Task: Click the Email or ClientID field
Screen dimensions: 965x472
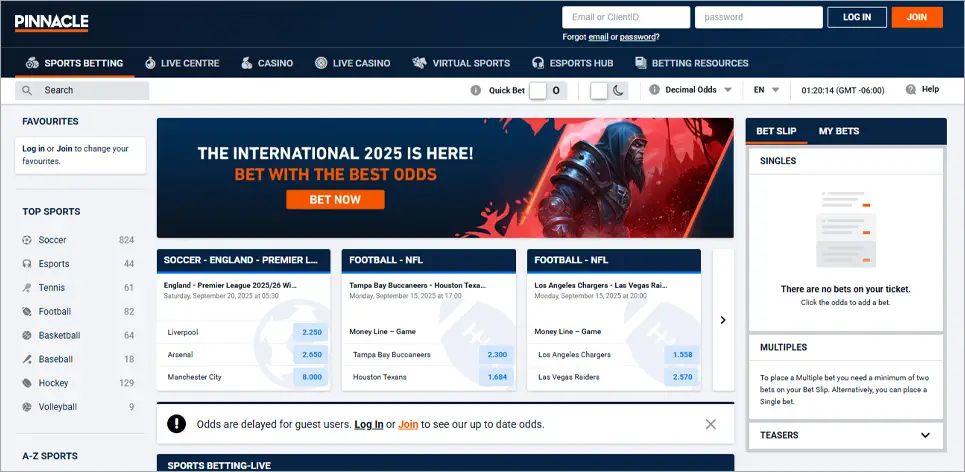Action: (626, 17)
